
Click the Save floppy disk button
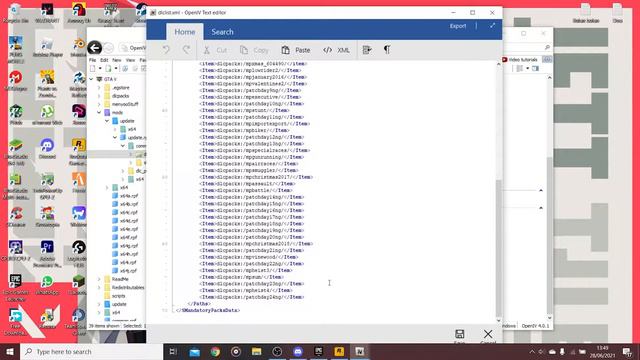459,334
